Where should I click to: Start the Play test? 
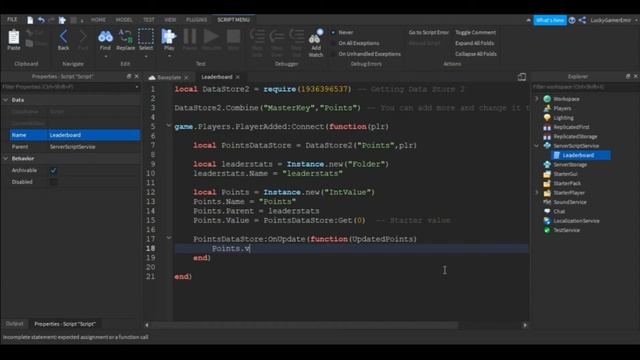[x=169, y=36]
